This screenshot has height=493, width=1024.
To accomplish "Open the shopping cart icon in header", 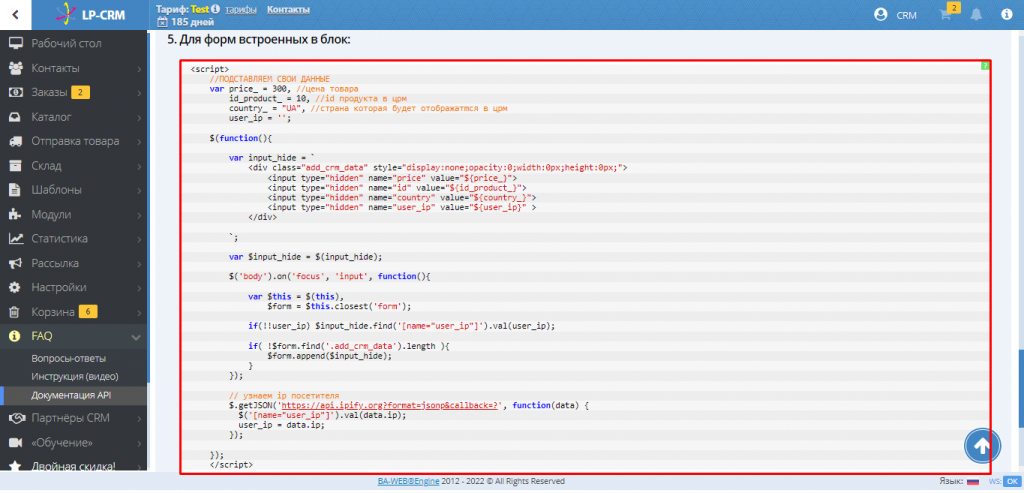I will [x=944, y=15].
